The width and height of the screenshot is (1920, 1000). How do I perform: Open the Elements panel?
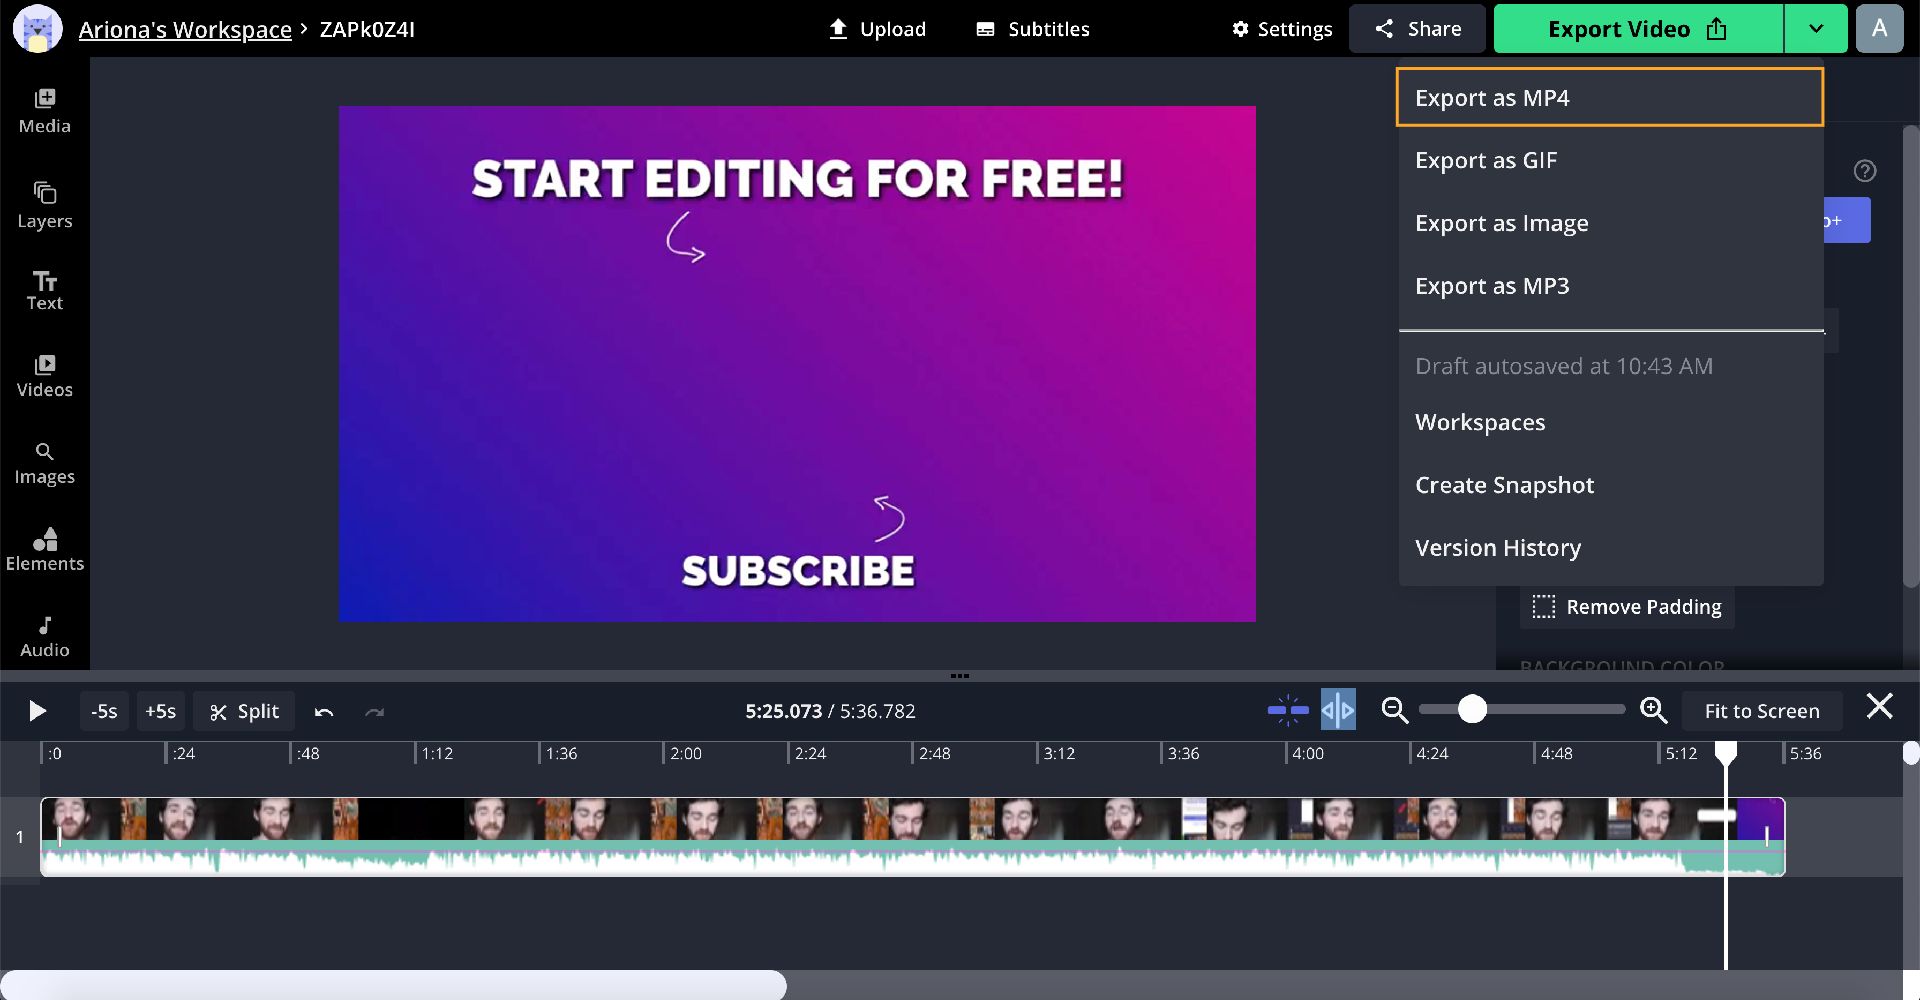(x=45, y=549)
